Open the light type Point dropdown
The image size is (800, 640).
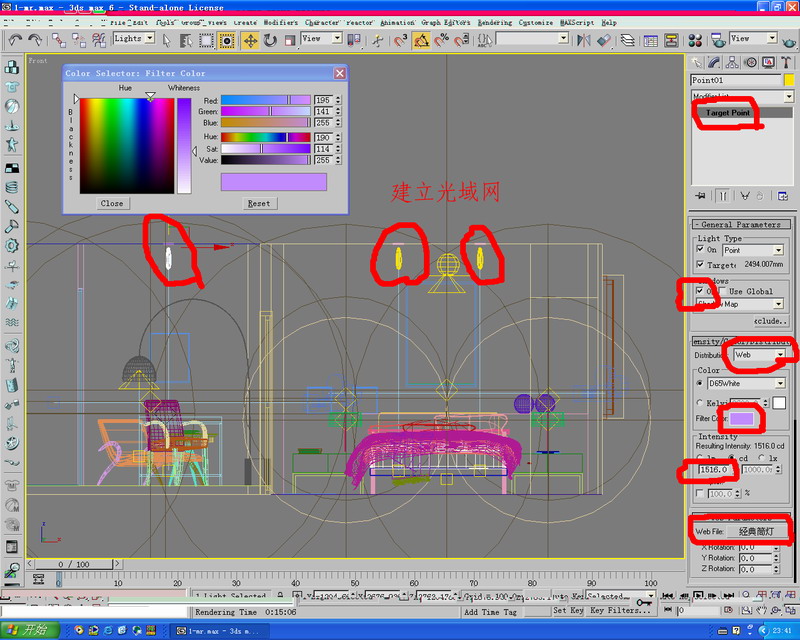pos(778,250)
